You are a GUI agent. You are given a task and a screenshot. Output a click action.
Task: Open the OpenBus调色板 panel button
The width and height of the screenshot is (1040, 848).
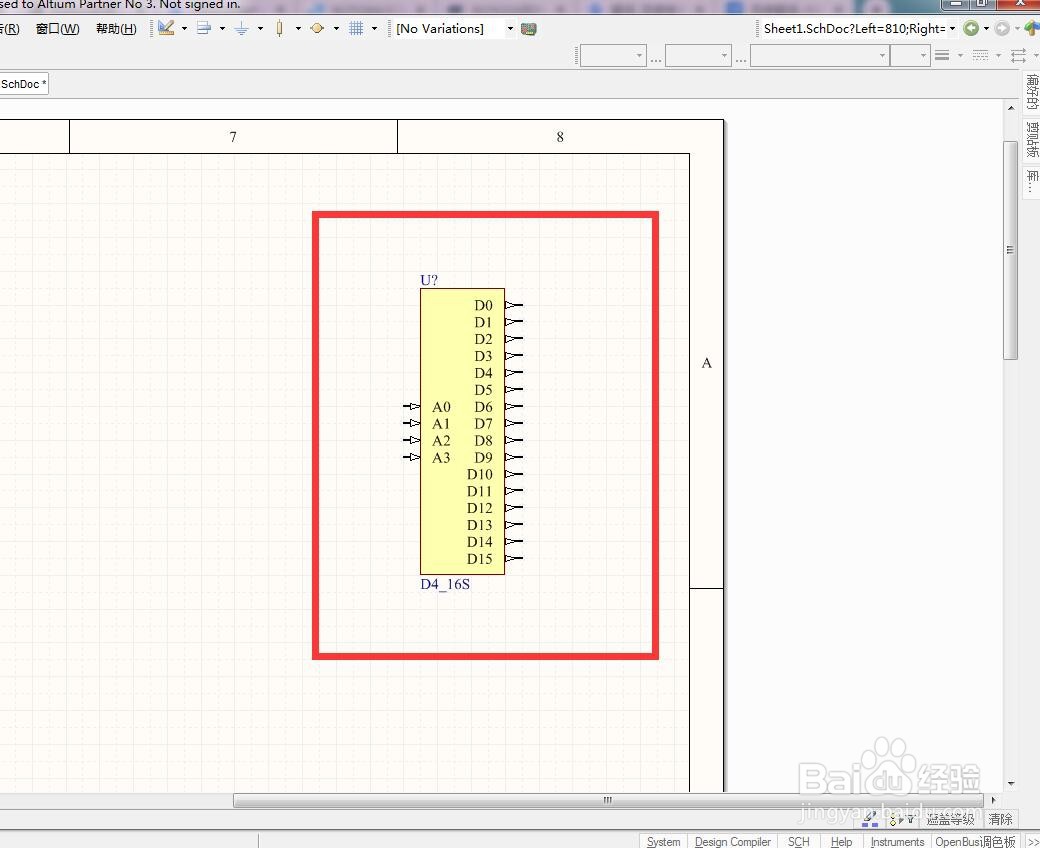pyautogui.click(x=975, y=841)
